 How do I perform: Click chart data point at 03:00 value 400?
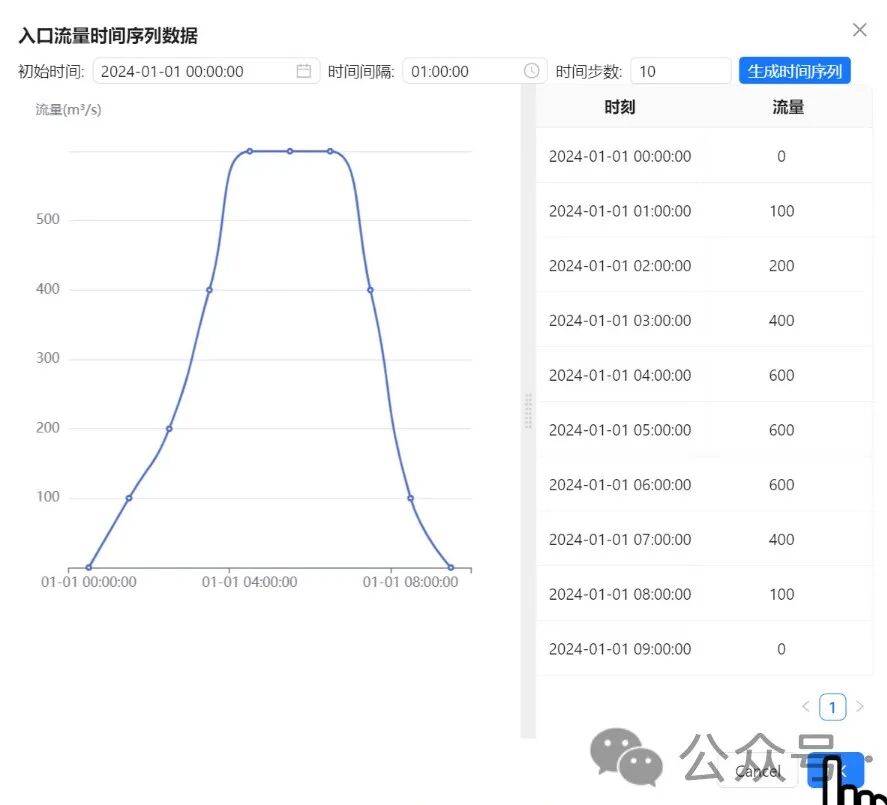pyautogui.click(x=209, y=290)
